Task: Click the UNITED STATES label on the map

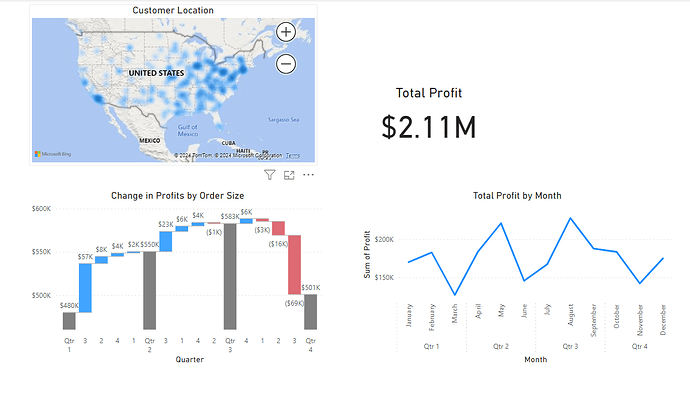Action: [156, 73]
